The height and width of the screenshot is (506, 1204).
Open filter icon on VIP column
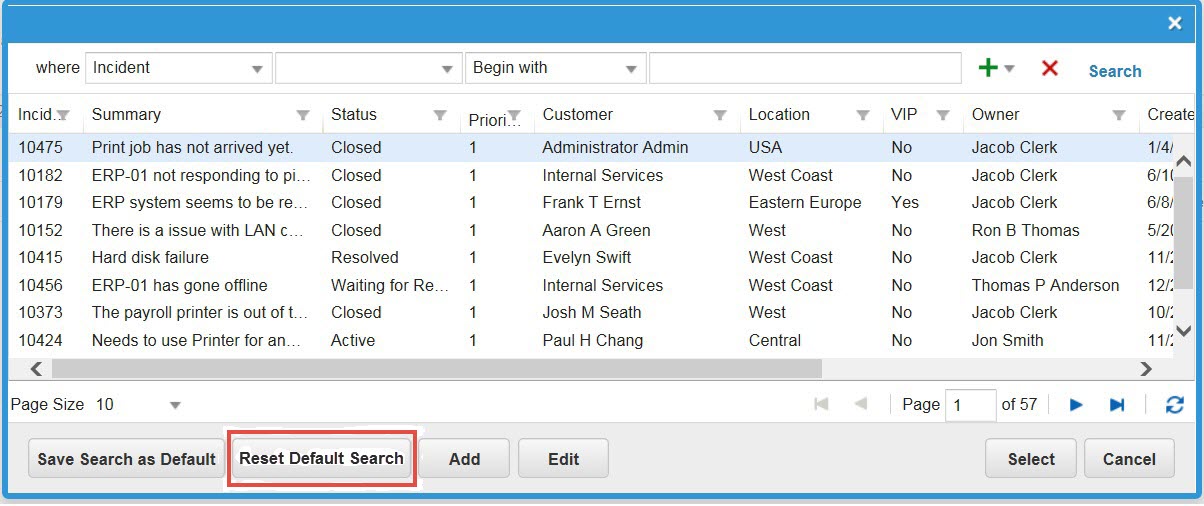click(942, 115)
